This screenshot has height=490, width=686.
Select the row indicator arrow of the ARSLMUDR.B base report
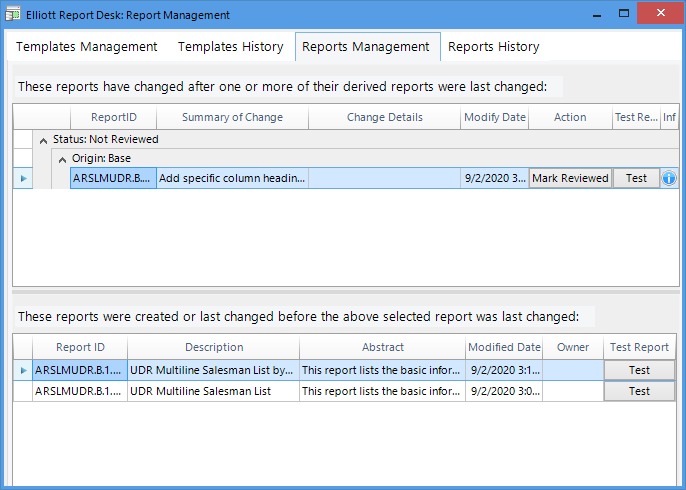23,178
